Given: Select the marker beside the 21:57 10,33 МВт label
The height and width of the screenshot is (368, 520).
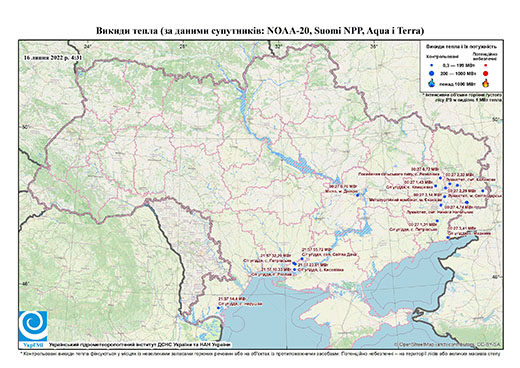Looking at the screenshot, I should (294, 269).
